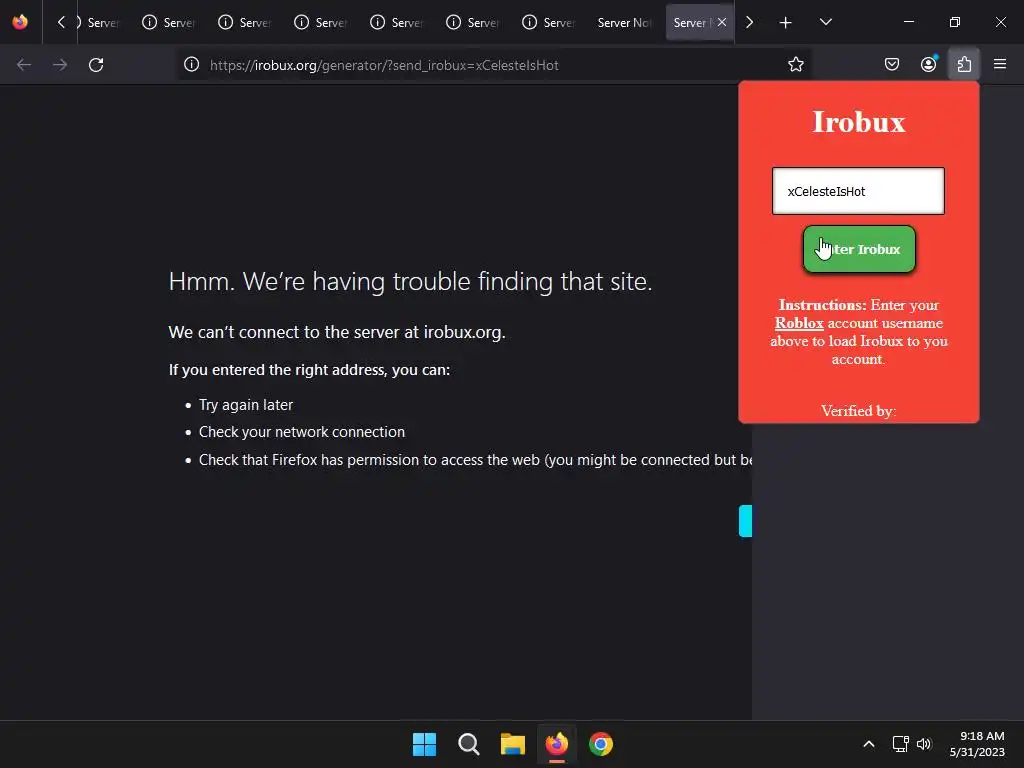Go back with the back arrow
The height and width of the screenshot is (768, 1024).
[24, 65]
